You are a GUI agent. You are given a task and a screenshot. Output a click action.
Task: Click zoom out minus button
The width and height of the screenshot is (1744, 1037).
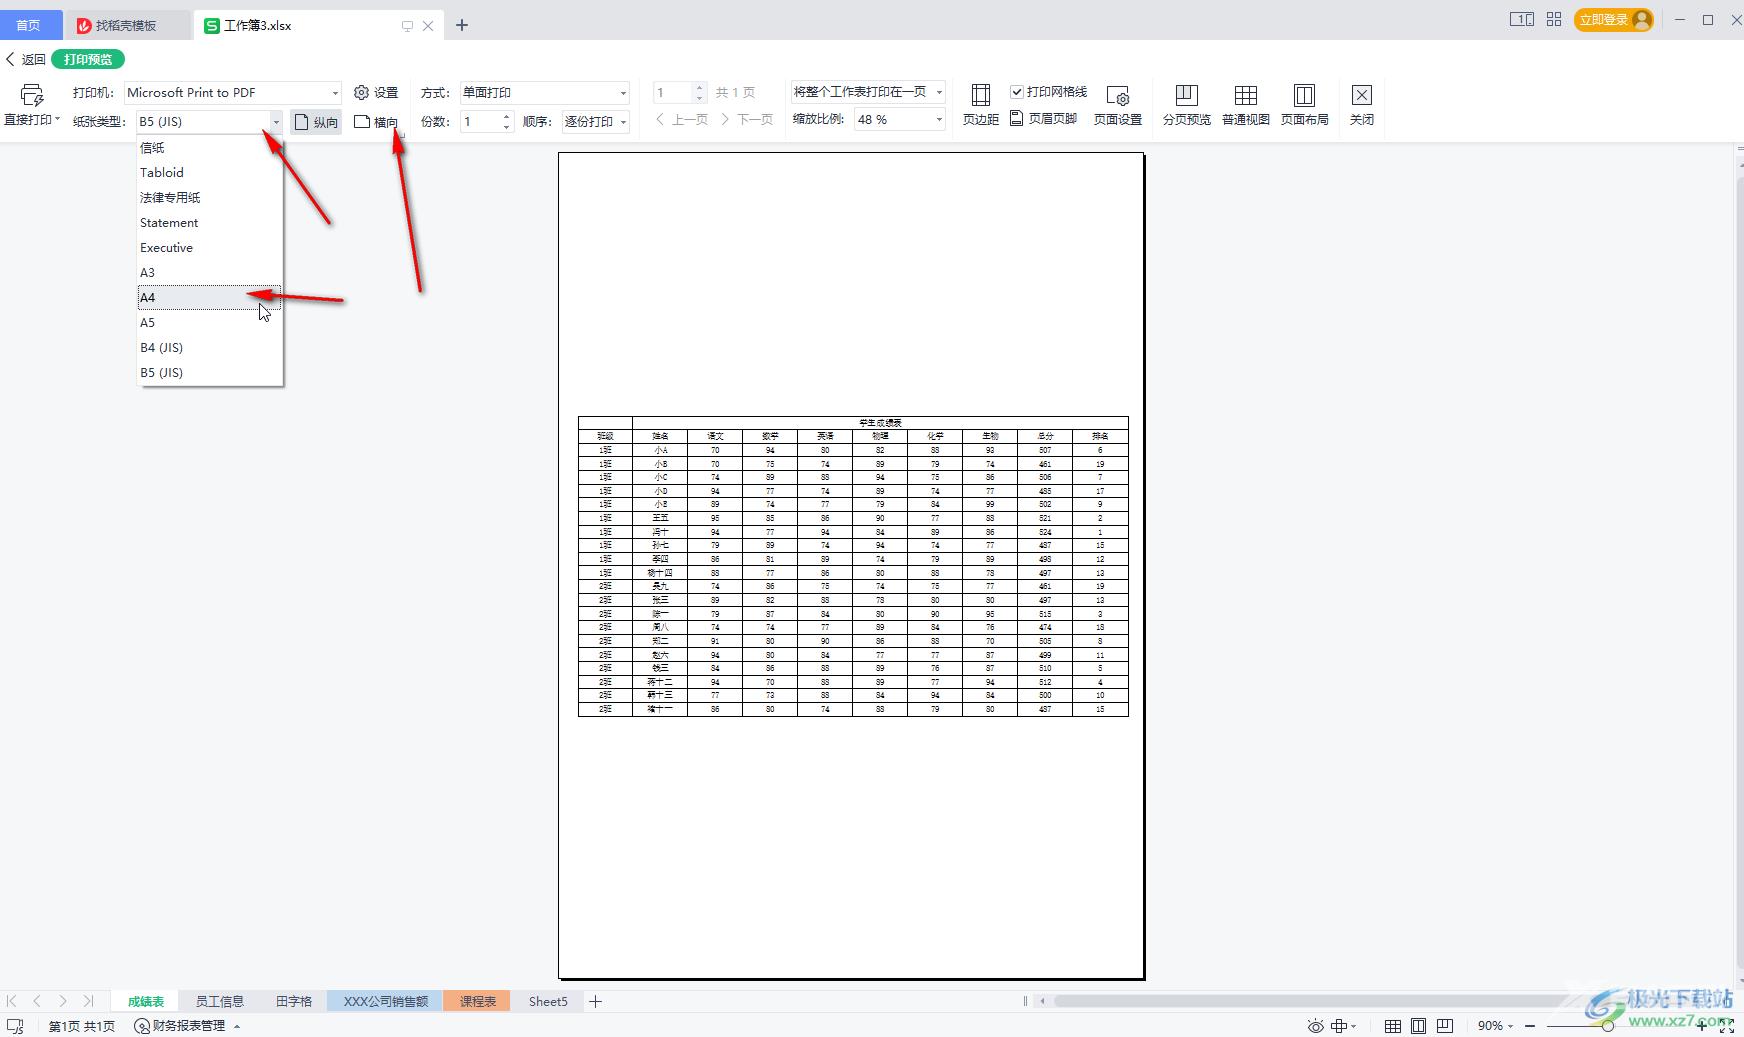pyautogui.click(x=1530, y=1026)
